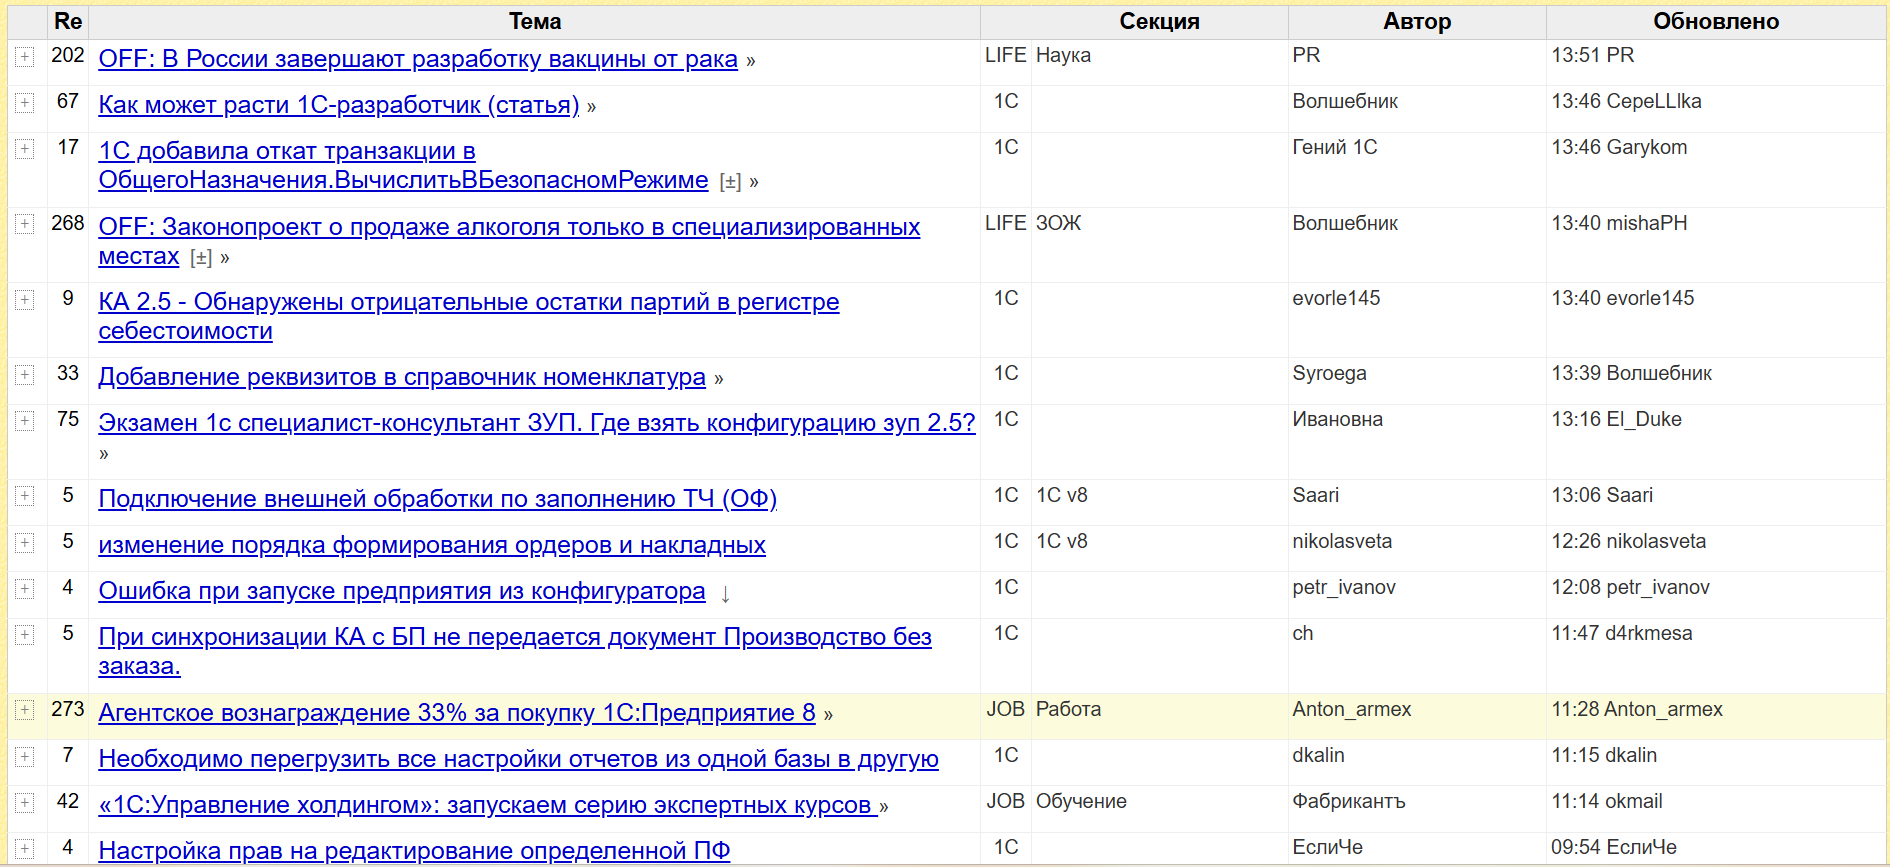Expand the 'КА 2.5' topic row
The width and height of the screenshot is (1890, 867).
25,300
